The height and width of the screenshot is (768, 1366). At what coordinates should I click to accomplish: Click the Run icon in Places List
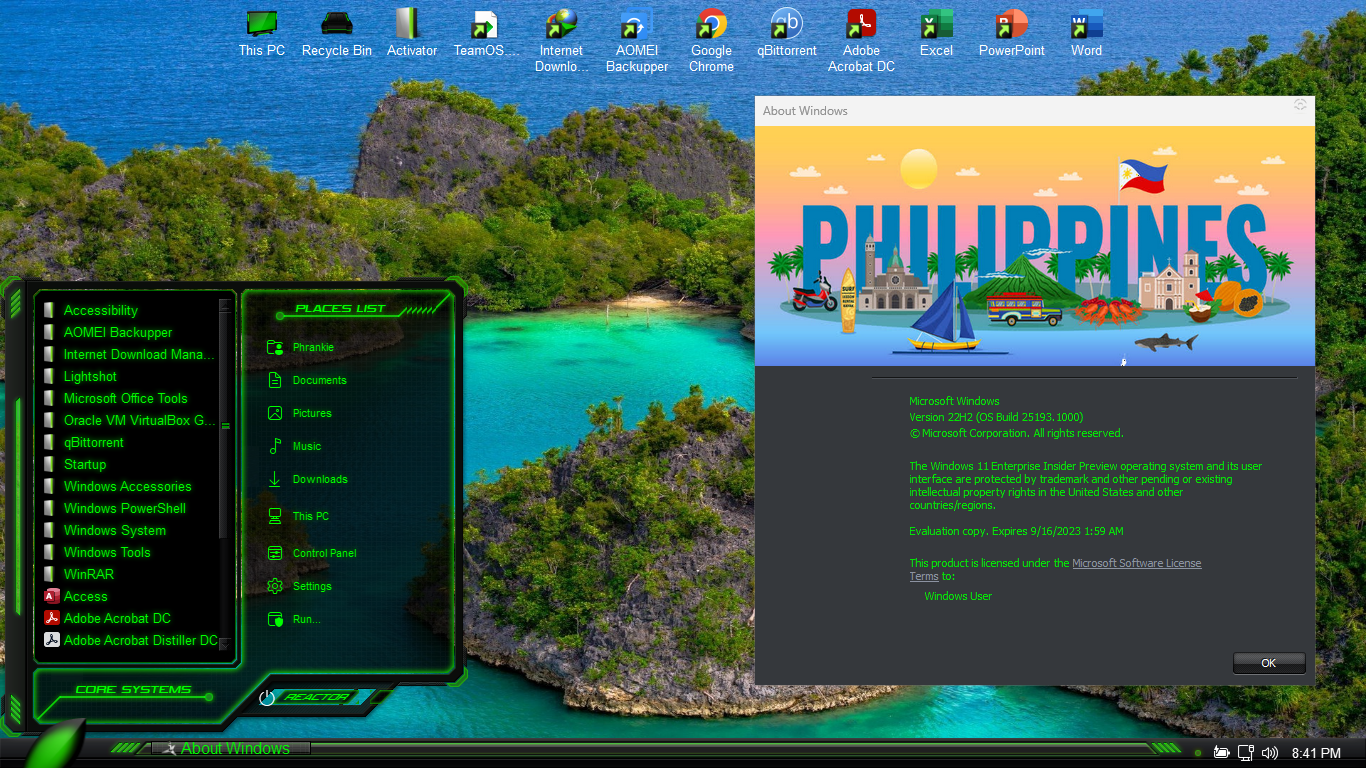click(x=275, y=619)
